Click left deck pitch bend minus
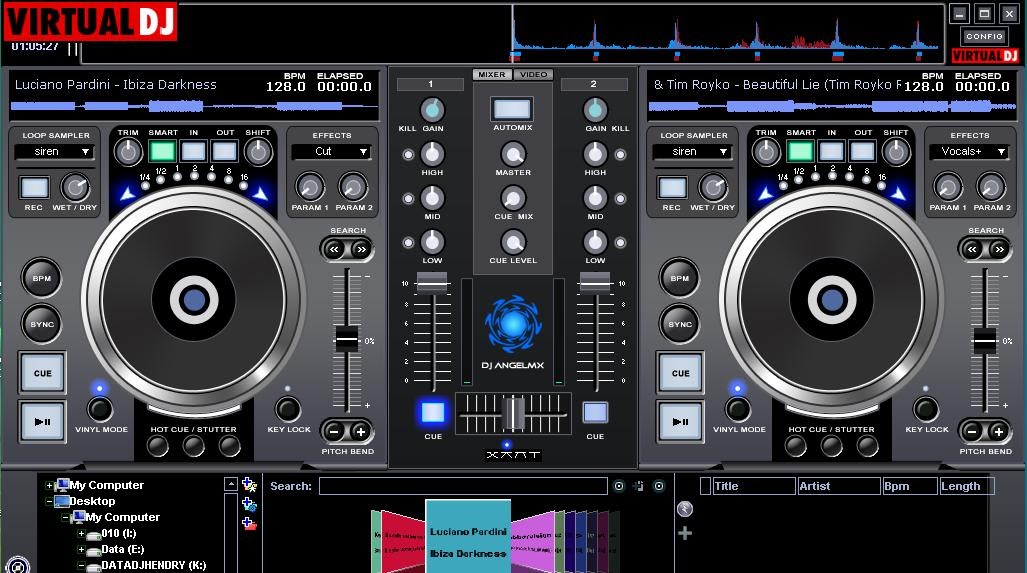Screen dimensions: 1027x573 (x=334, y=432)
